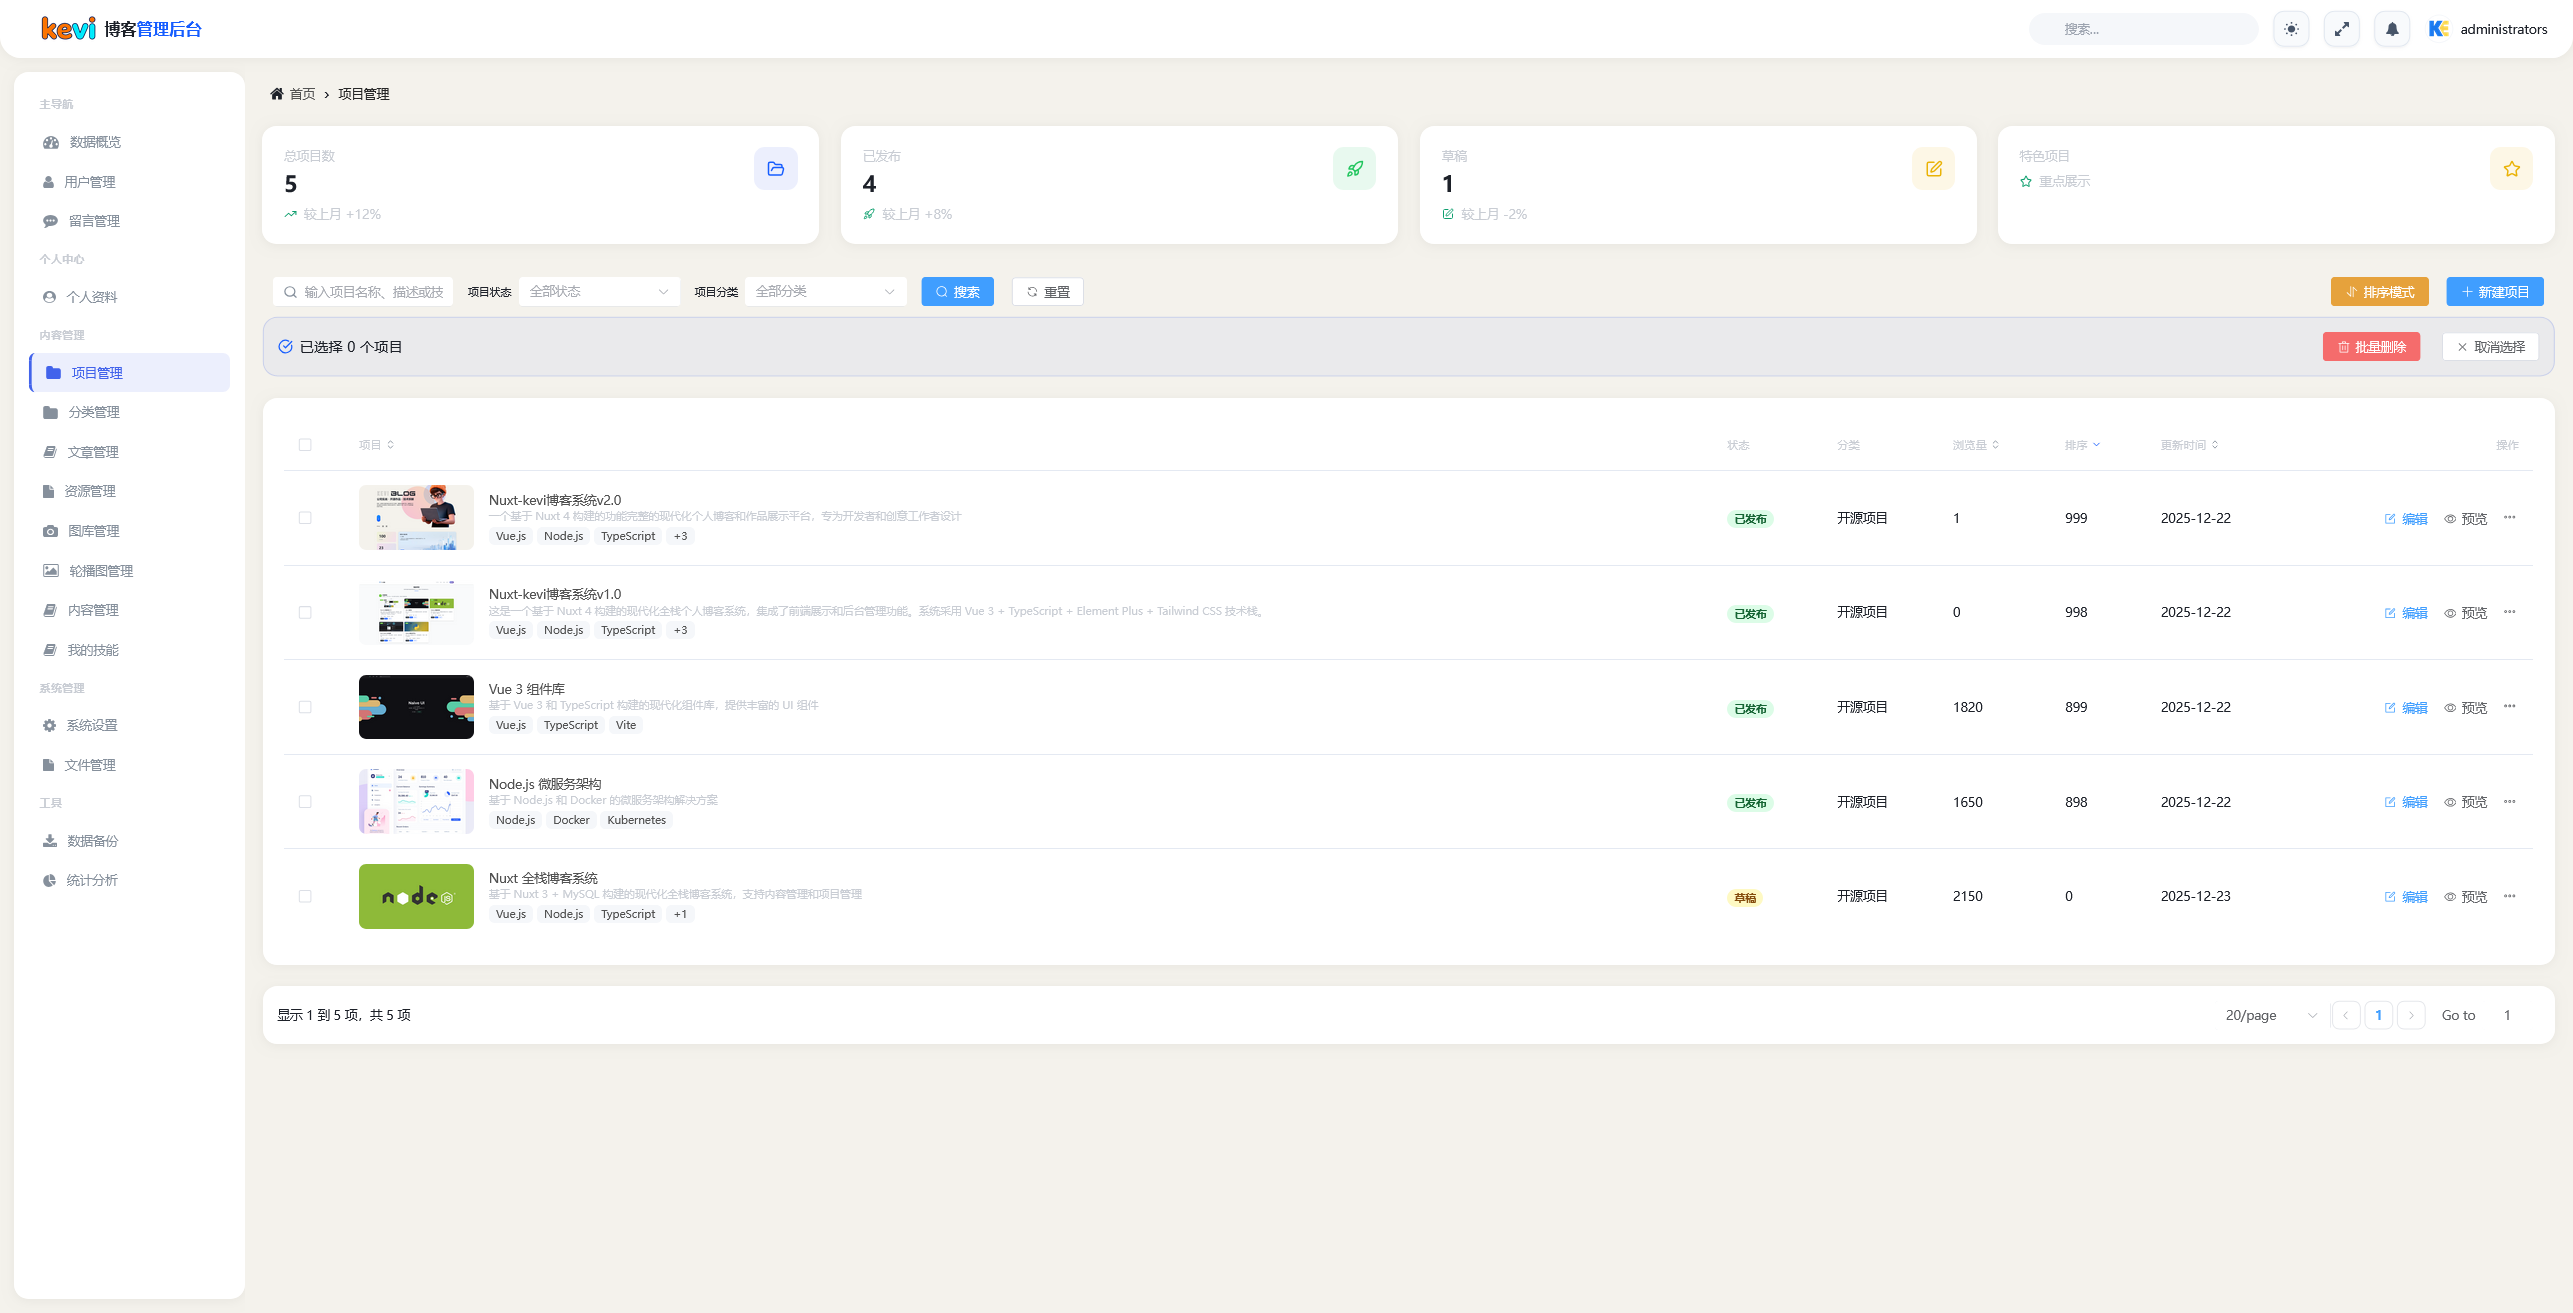The height and width of the screenshot is (1313, 2573).
Task: Toggle the light/dark theme sun icon
Action: (x=2291, y=29)
